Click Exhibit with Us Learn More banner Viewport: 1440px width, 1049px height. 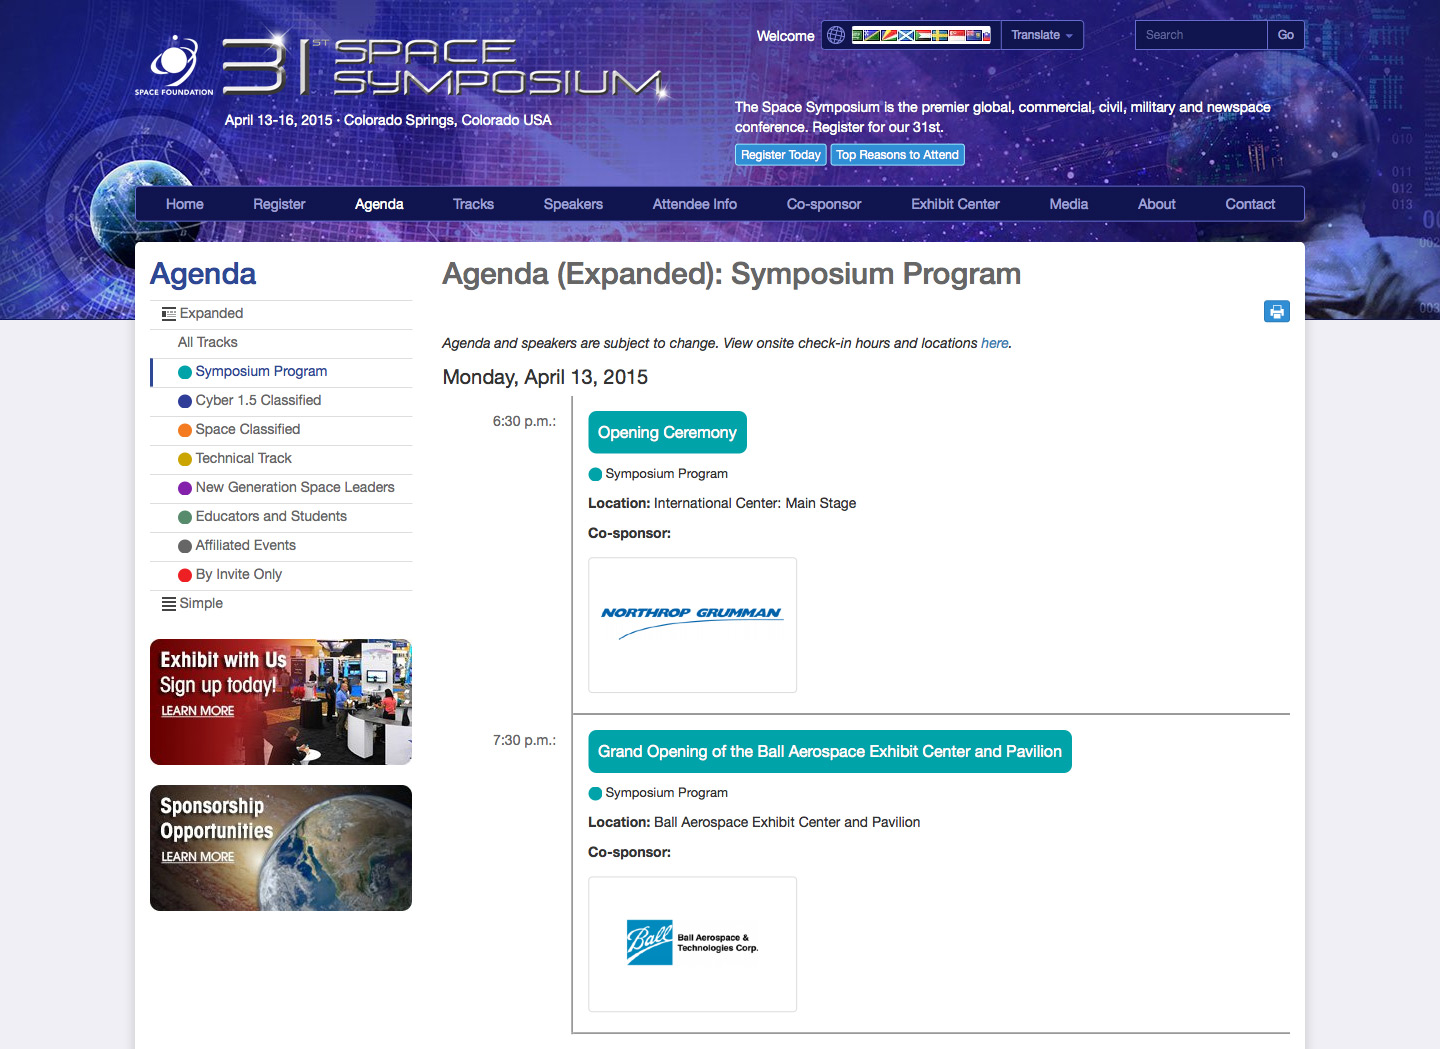281,702
